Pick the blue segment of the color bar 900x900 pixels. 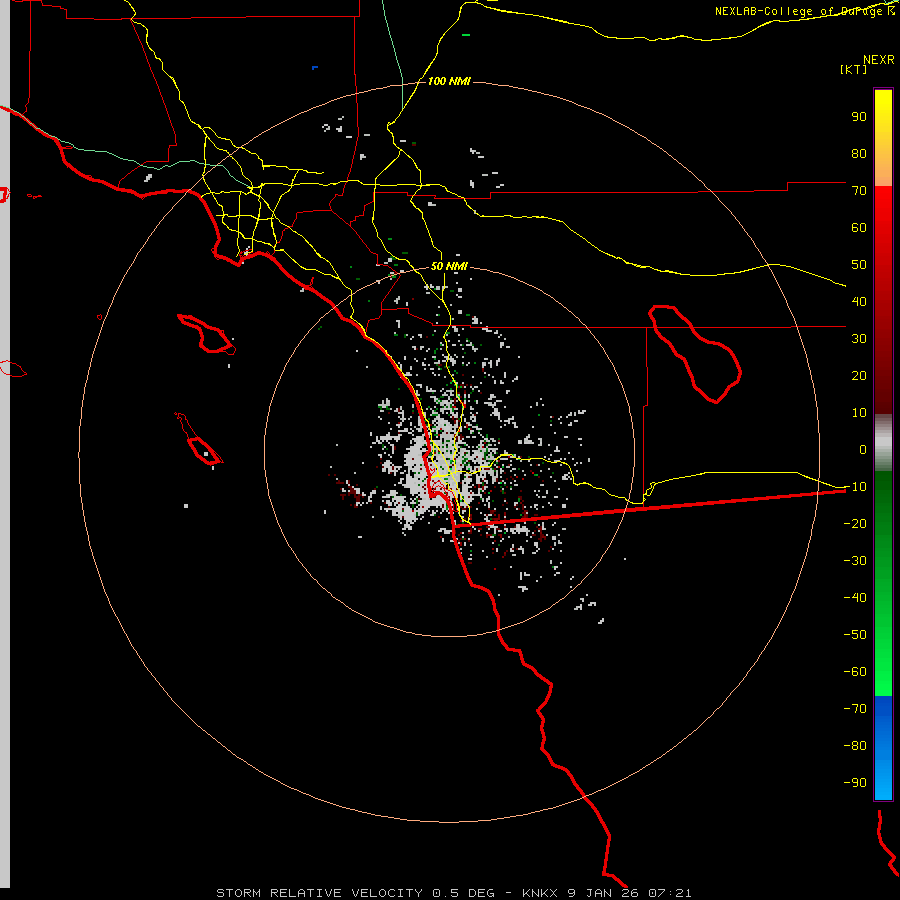[883, 747]
